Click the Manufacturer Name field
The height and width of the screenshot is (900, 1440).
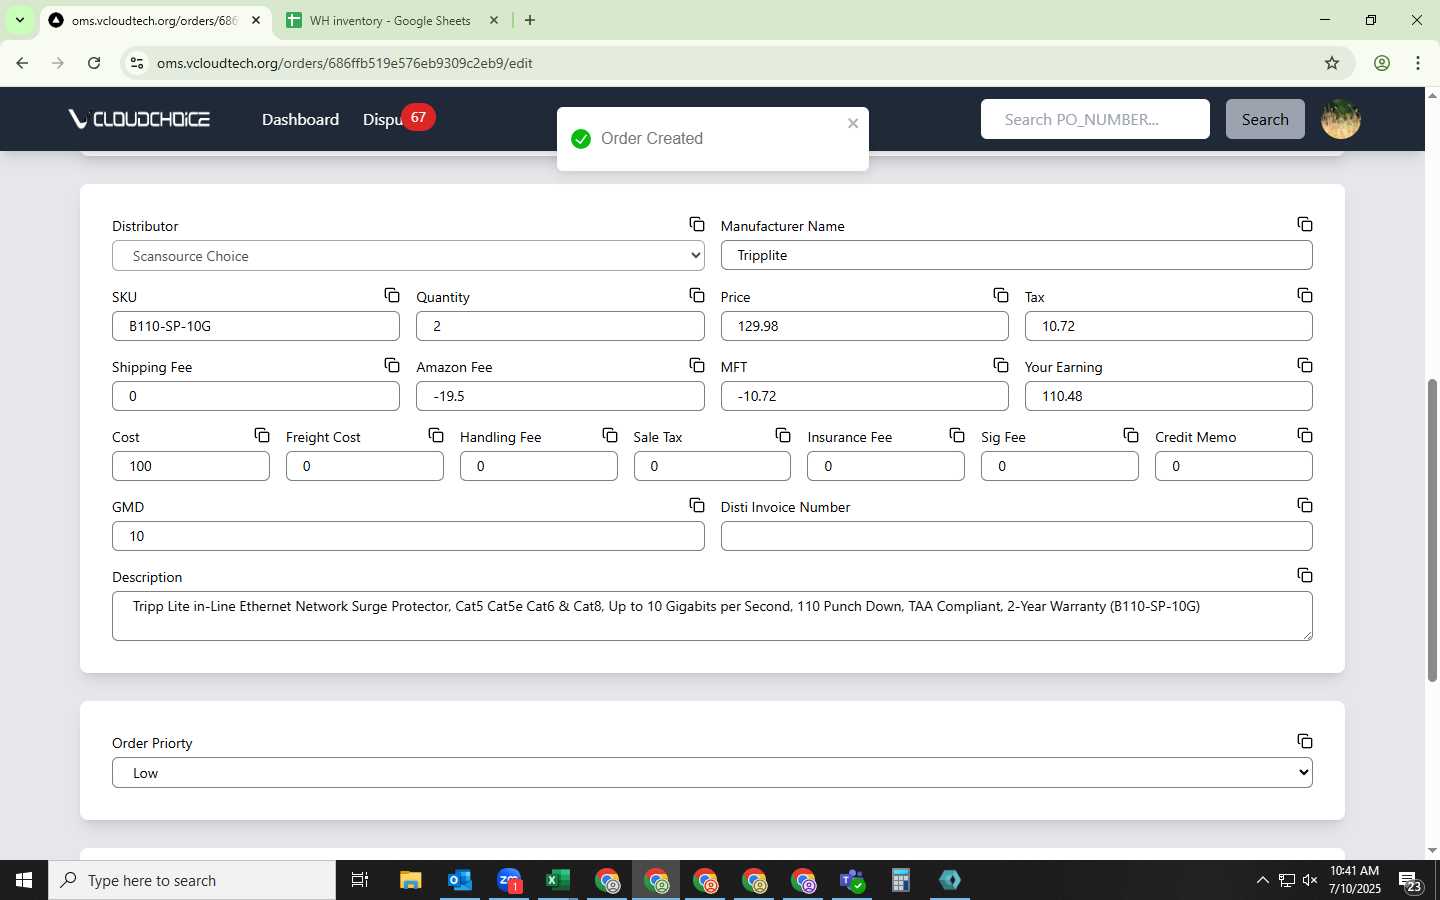pyautogui.click(x=1016, y=255)
